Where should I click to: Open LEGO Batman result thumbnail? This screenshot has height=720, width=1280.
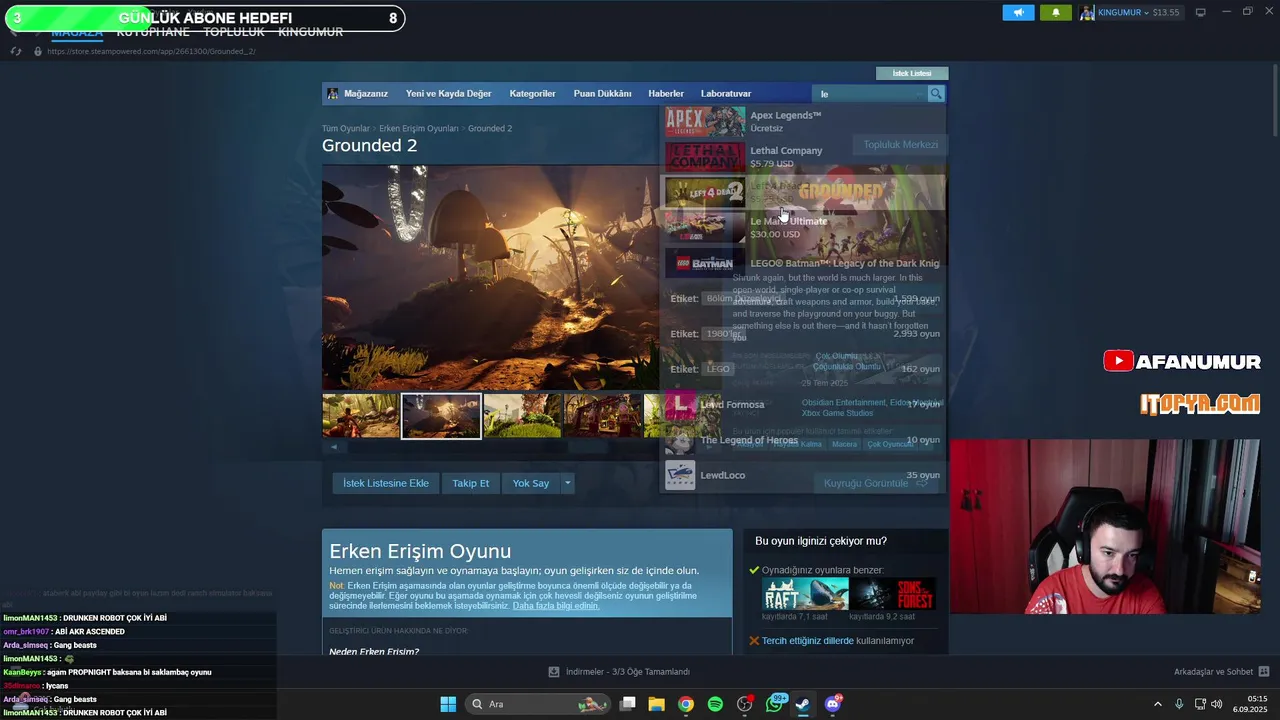705,263
